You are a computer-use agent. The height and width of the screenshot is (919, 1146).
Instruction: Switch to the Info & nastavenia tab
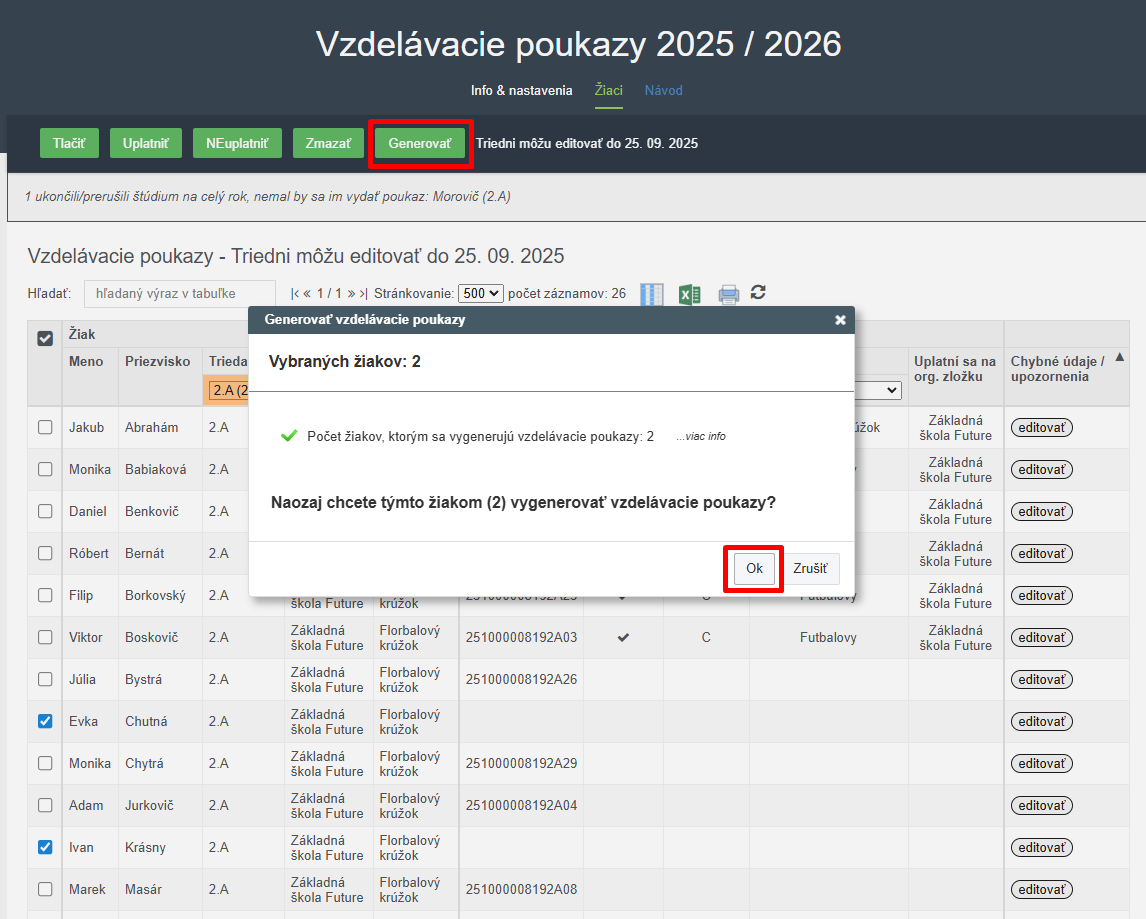(x=521, y=91)
